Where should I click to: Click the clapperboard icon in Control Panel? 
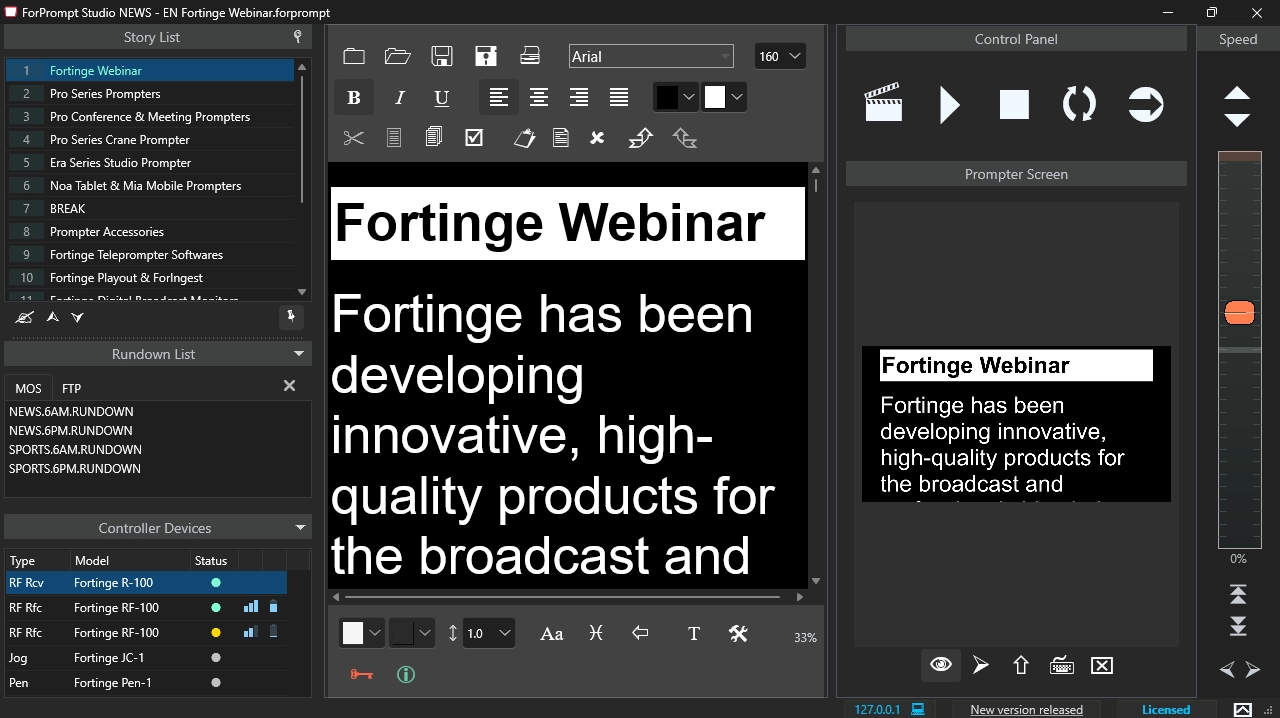tap(883, 104)
